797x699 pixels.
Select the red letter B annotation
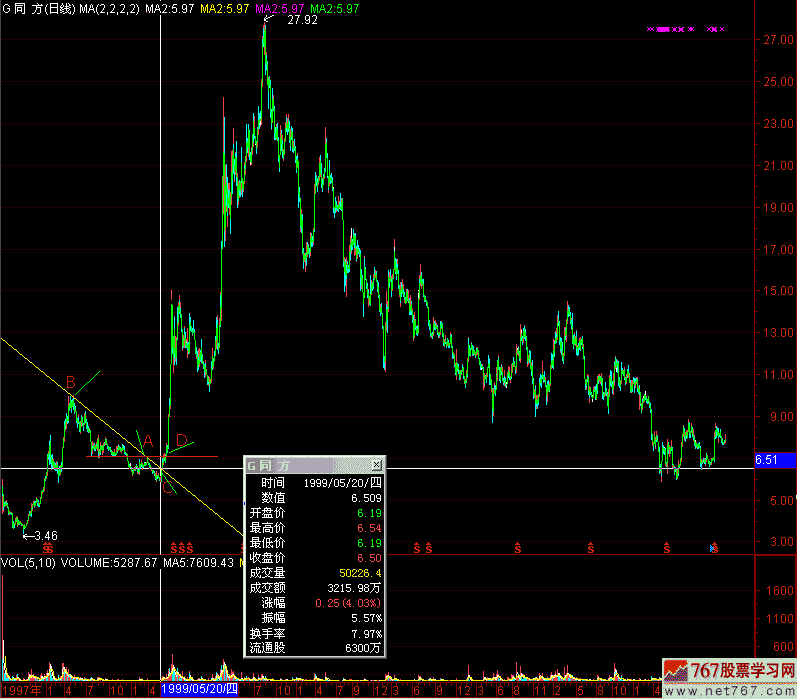tap(71, 382)
